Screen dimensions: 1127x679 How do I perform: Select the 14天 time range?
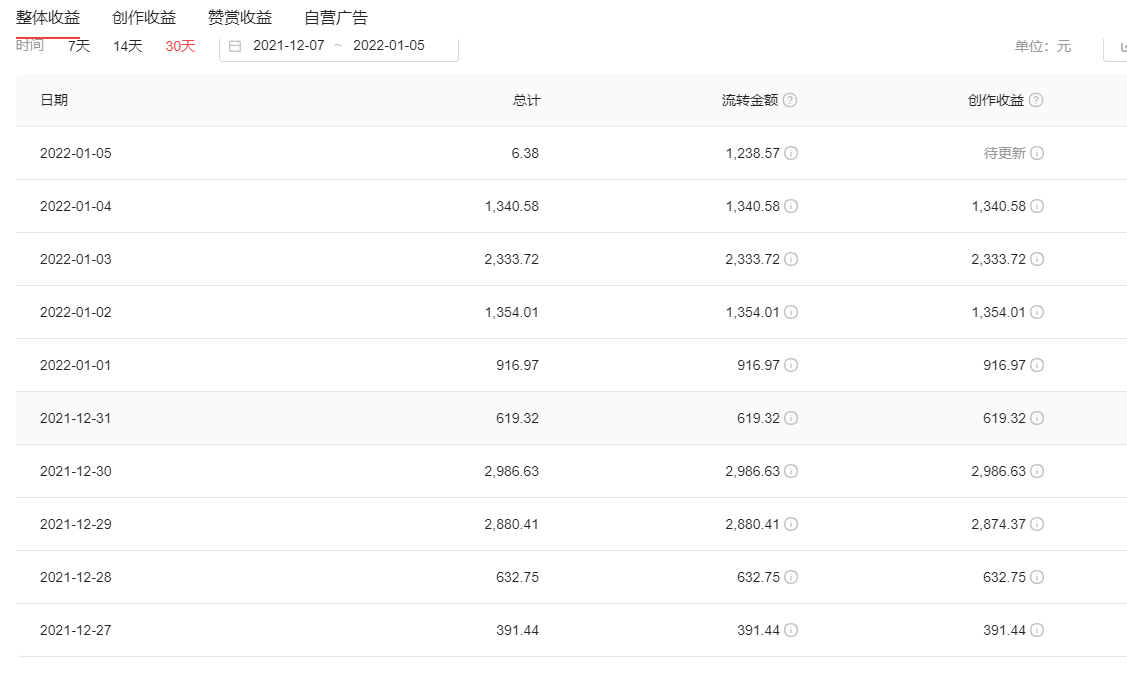(x=128, y=46)
